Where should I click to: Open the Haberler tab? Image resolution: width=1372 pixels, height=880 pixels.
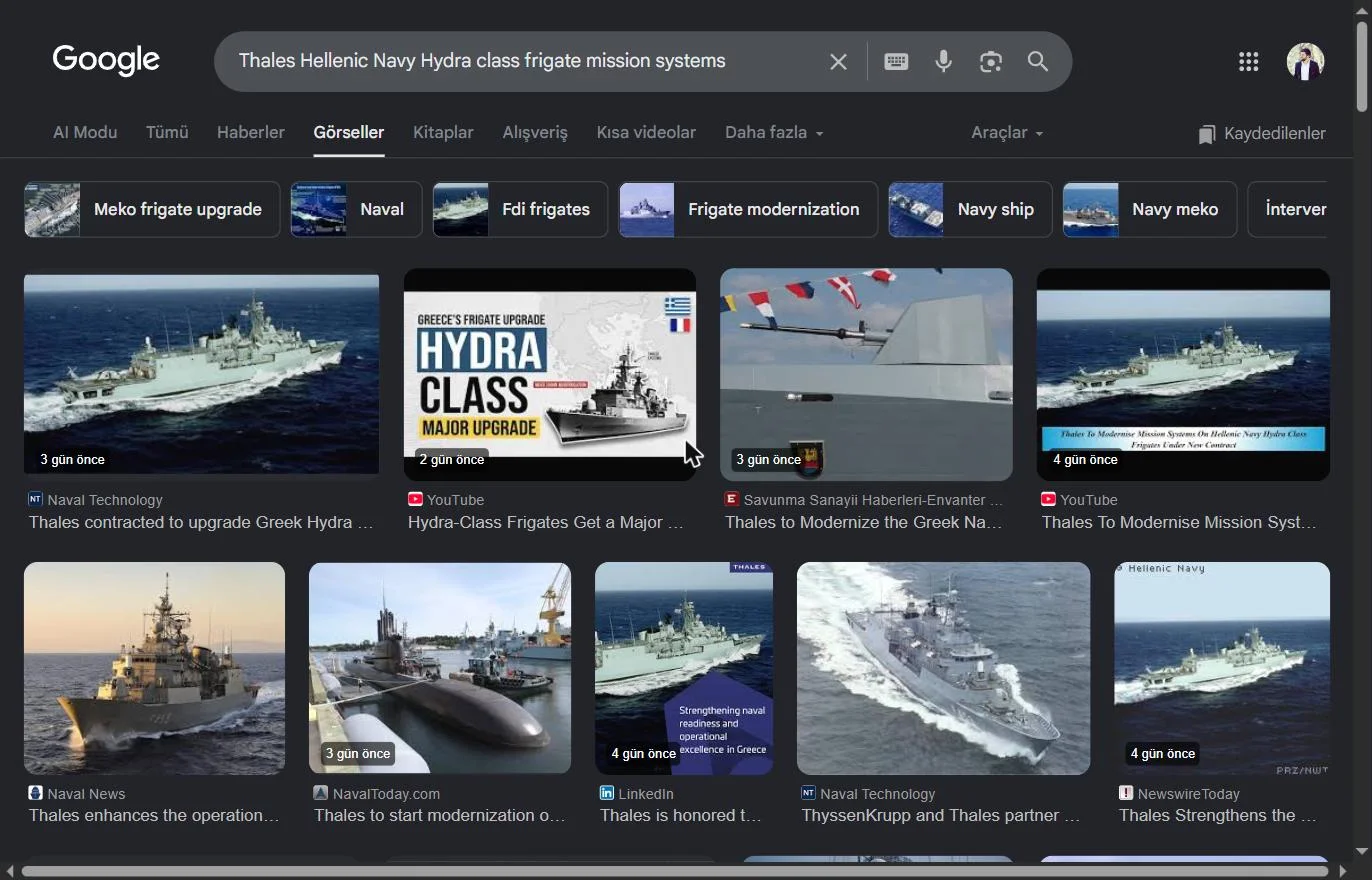(251, 132)
